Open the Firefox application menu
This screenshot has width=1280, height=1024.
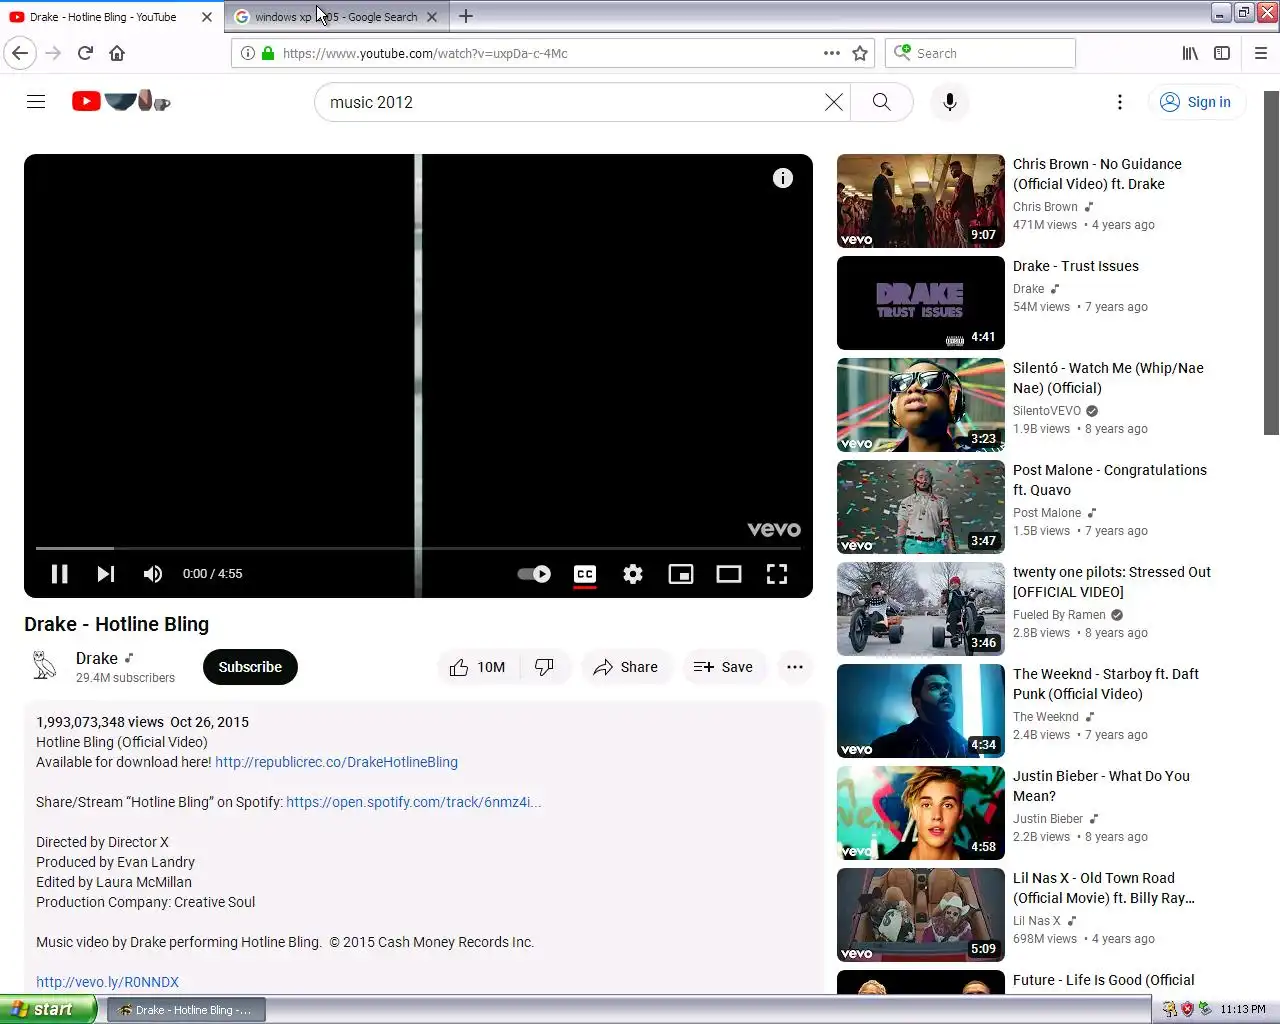[x=1260, y=53]
